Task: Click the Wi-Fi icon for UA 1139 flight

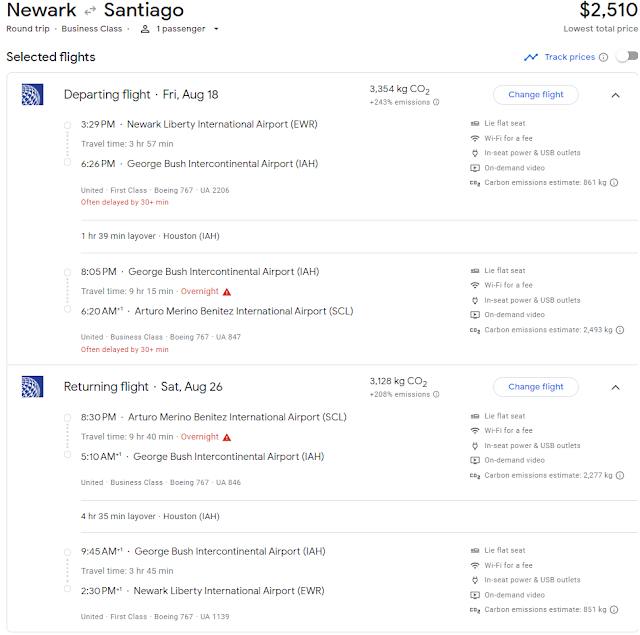Action: tap(475, 566)
